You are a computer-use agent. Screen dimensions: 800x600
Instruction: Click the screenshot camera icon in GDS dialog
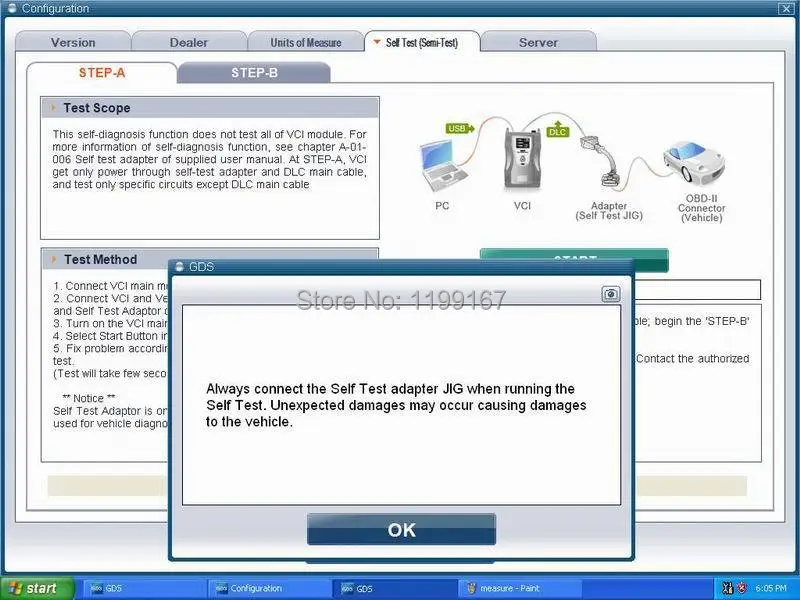coord(611,294)
